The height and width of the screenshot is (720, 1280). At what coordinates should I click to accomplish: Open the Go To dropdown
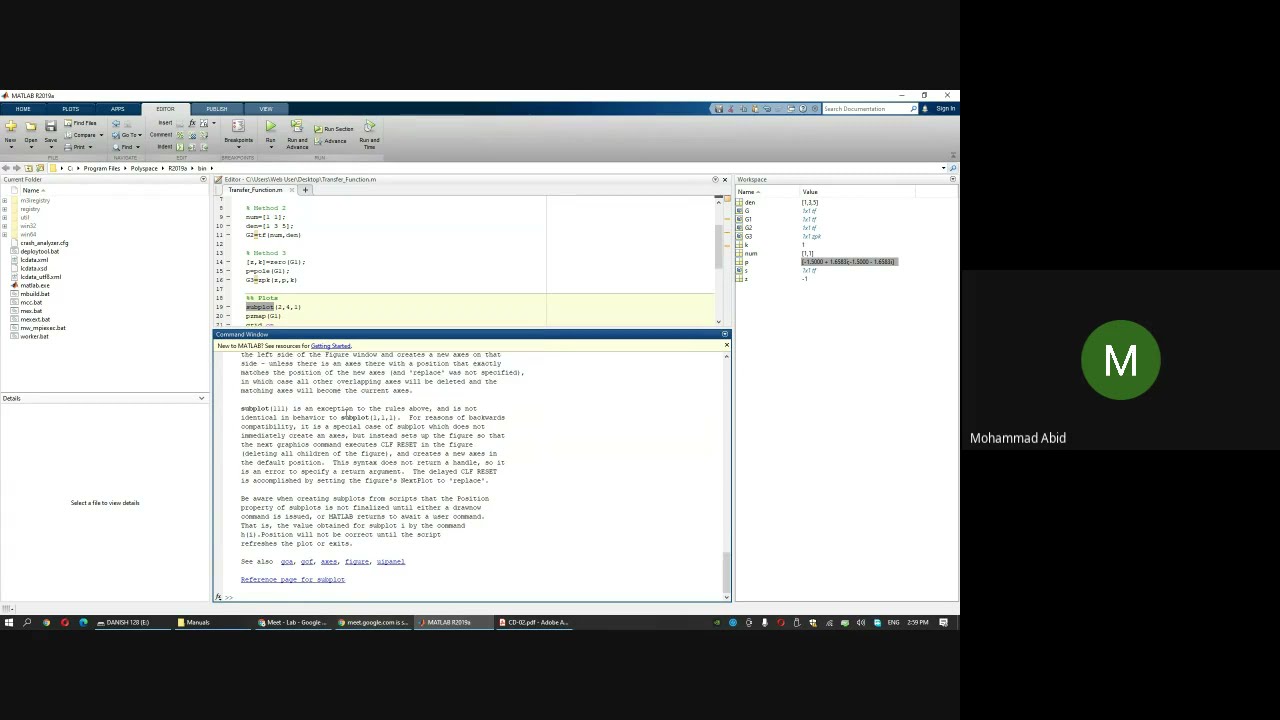[127, 135]
